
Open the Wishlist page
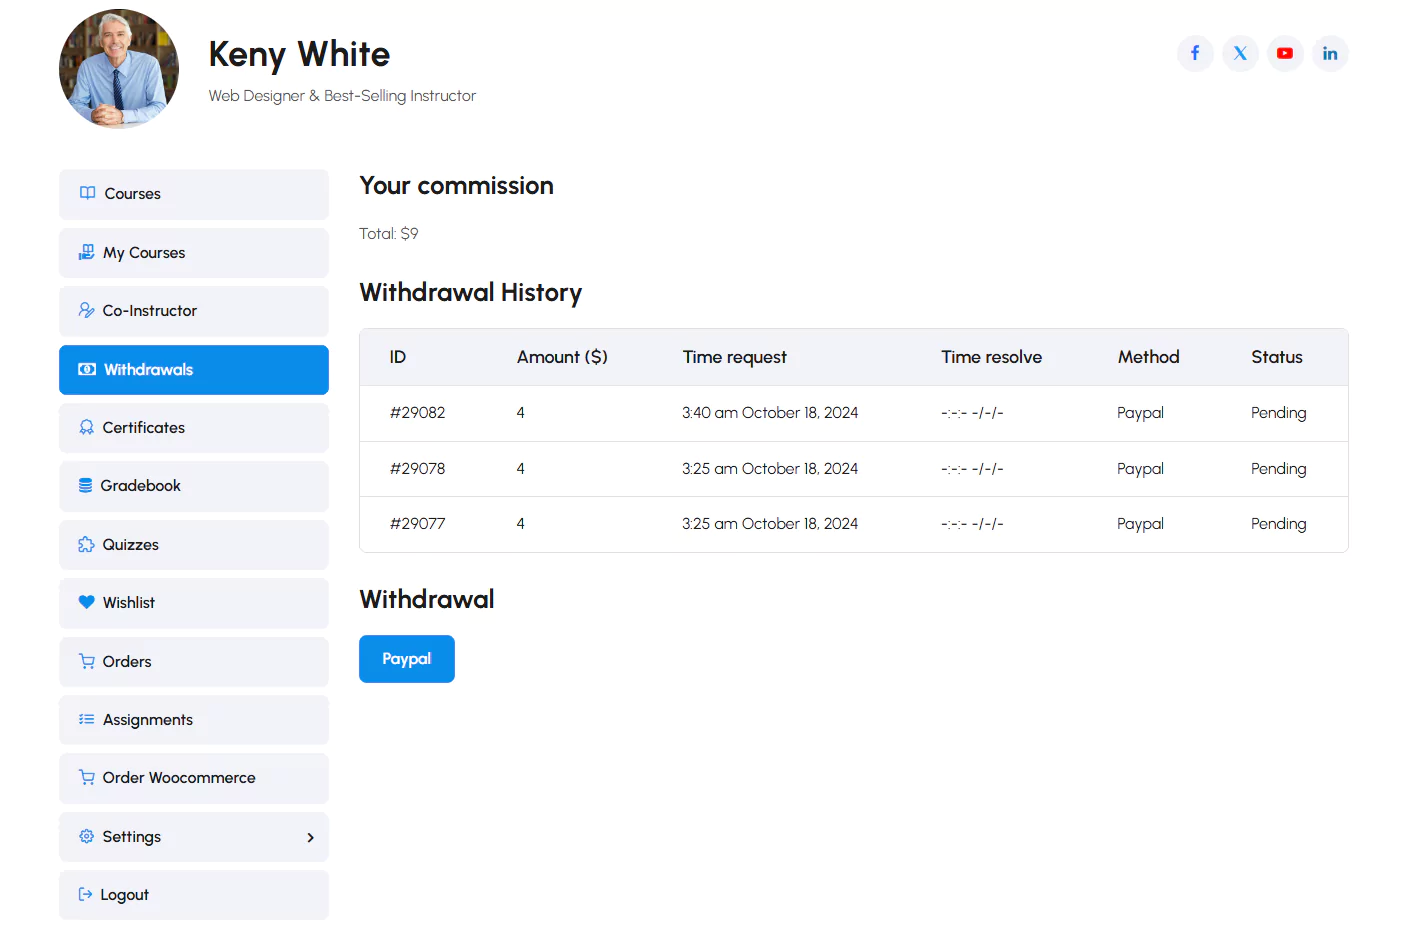point(194,603)
